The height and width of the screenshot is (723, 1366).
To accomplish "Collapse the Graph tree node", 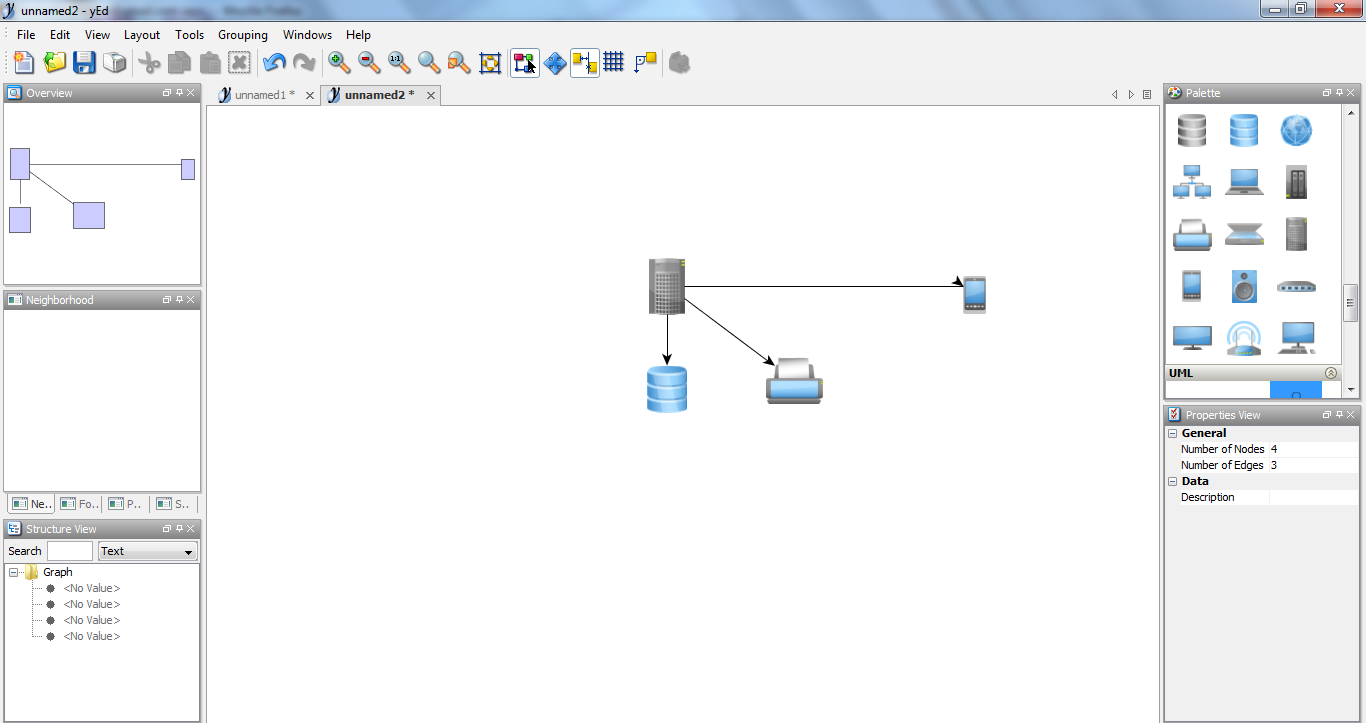I will coord(14,572).
